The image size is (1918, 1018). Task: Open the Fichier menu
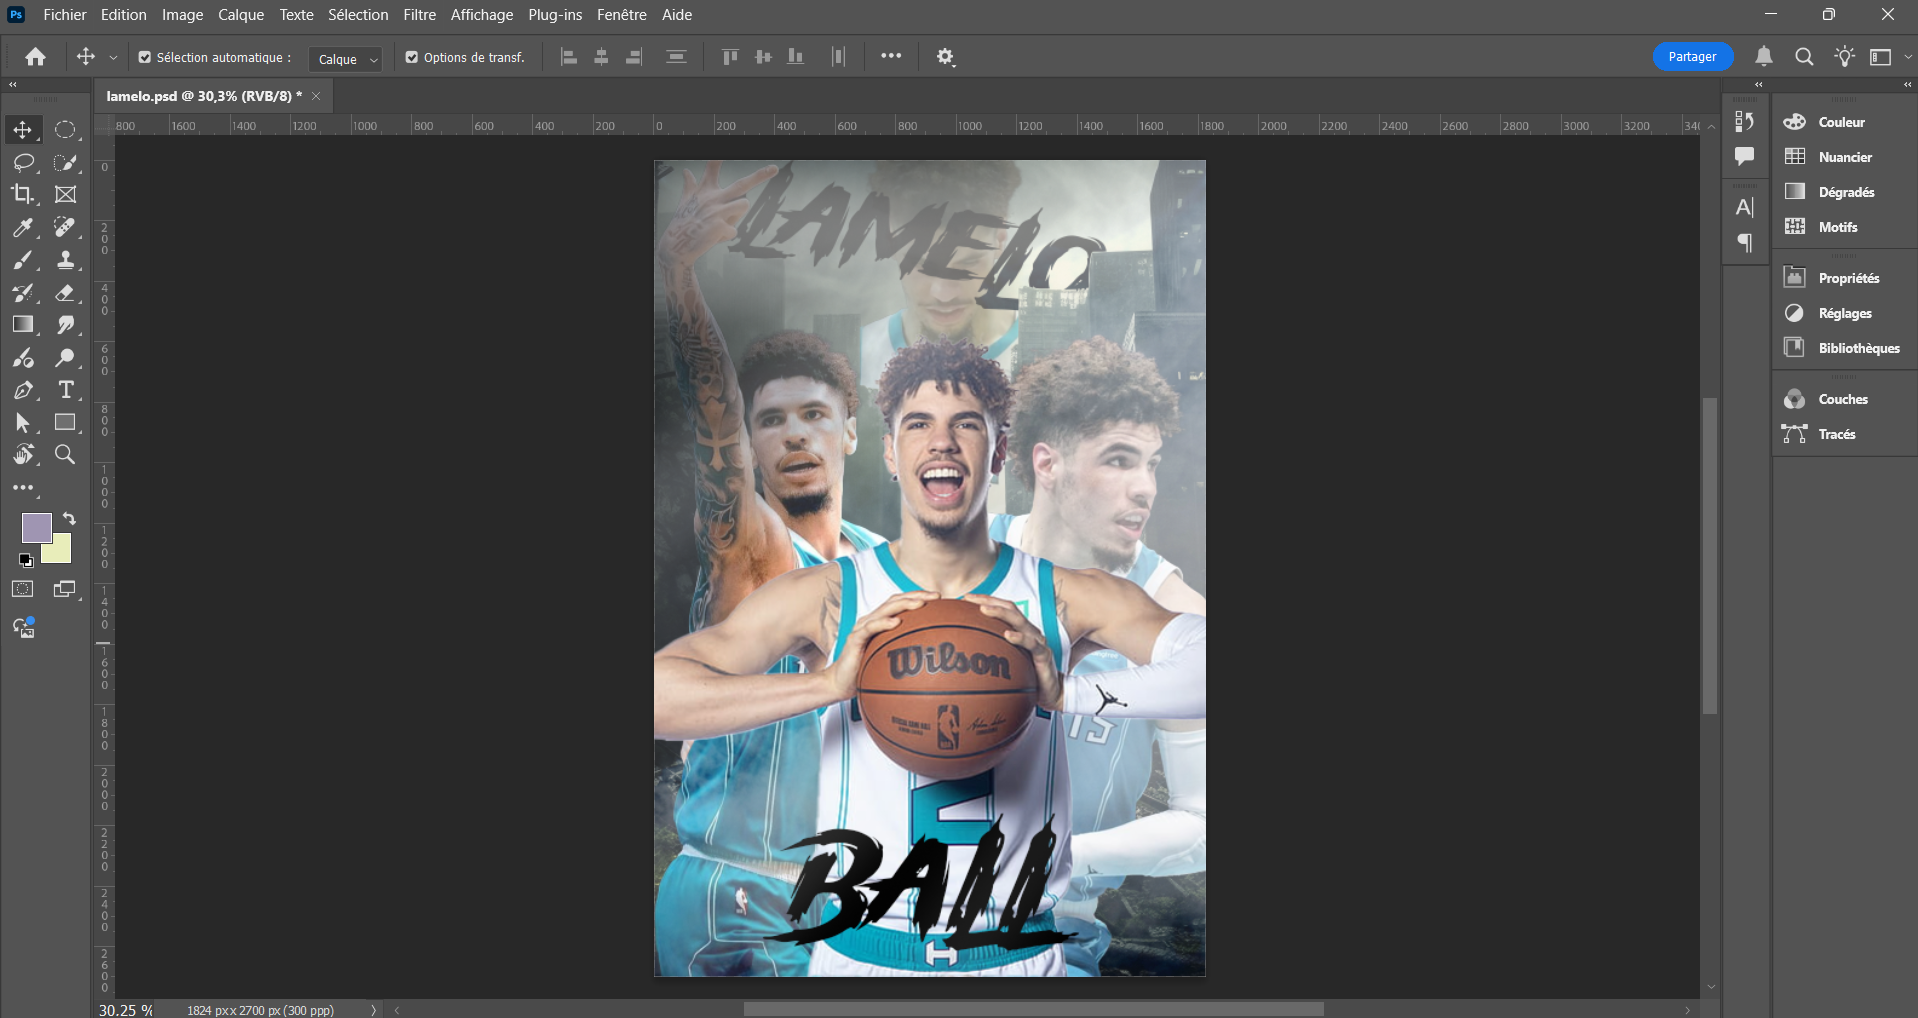click(x=65, y=15)
